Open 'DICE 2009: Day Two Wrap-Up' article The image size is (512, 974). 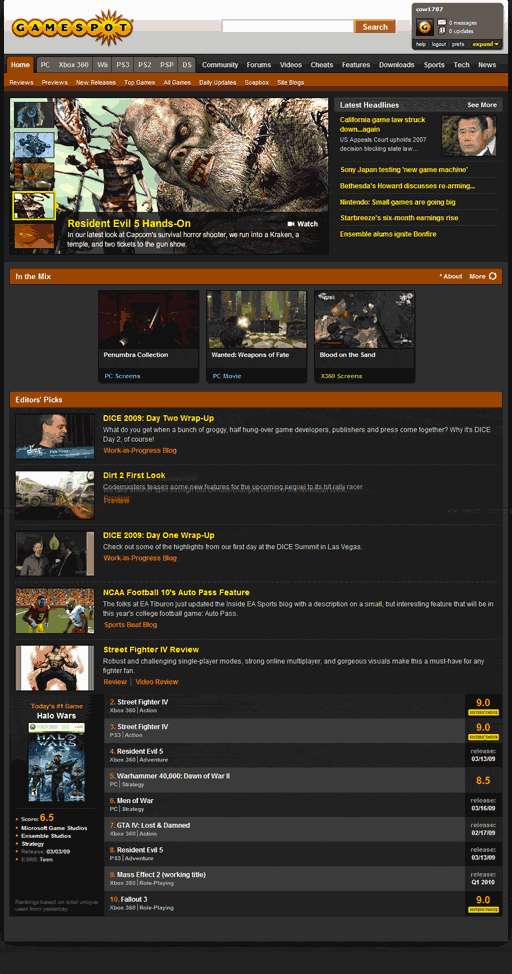(158, 418)
